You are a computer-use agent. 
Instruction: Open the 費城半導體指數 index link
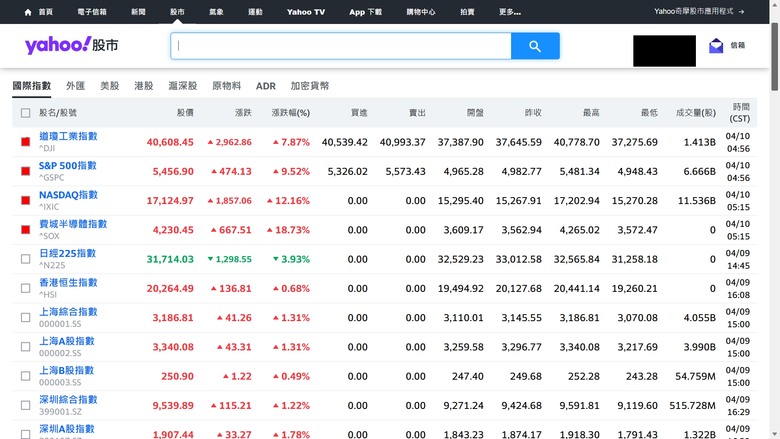[73, 224]
